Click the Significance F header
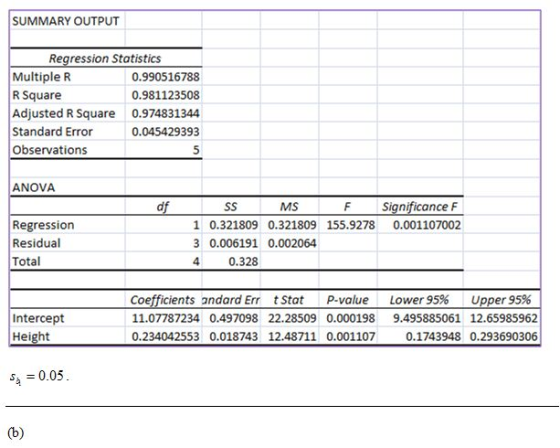This screenshot has height=448, width=560. point(420,206)
